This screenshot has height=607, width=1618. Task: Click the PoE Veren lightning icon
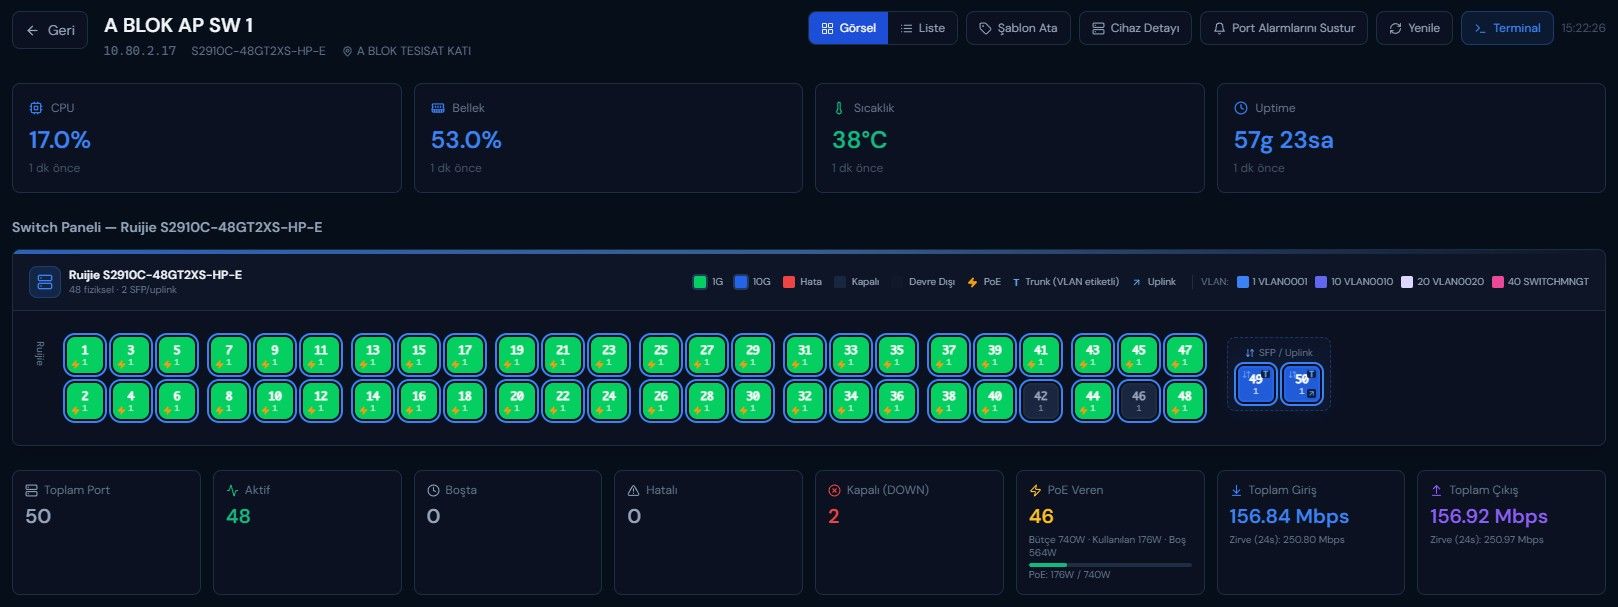click(x=1036, y=490)
